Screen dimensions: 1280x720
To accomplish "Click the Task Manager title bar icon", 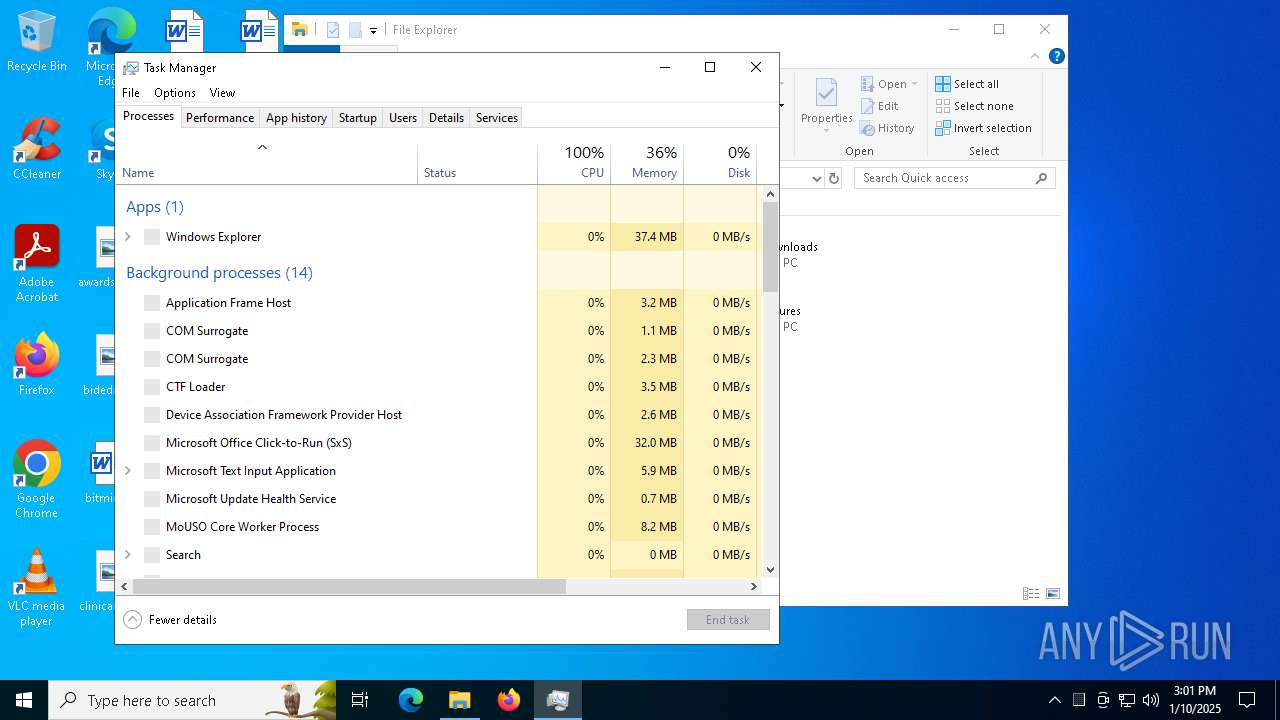I will 131,68.
